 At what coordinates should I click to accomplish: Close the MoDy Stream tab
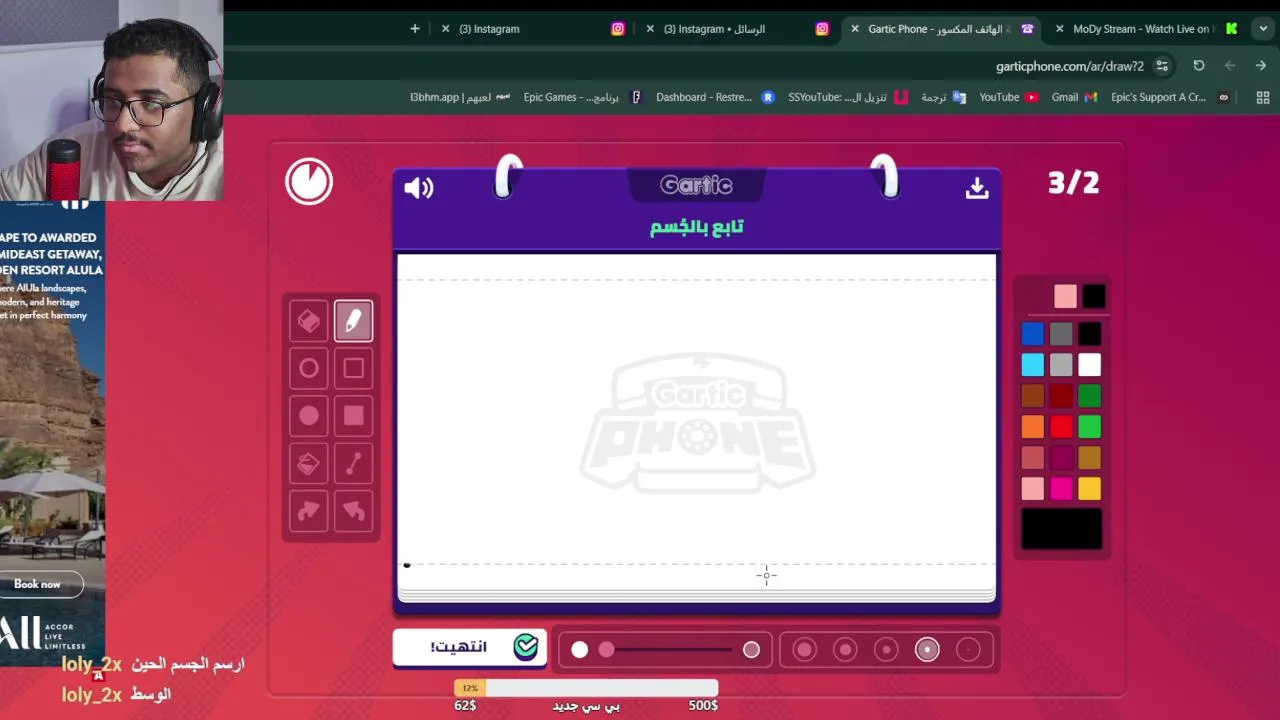[x=1060, y=29]
